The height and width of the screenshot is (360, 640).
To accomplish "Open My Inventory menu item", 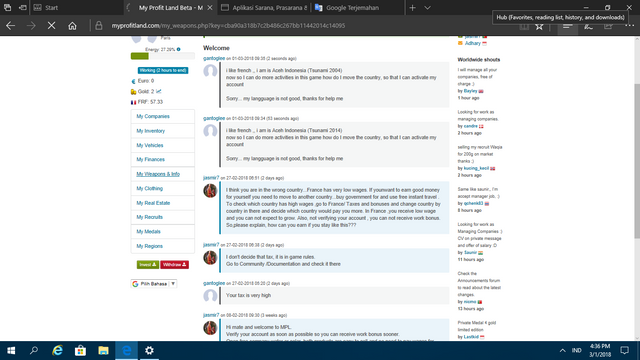I will (162, 131).
